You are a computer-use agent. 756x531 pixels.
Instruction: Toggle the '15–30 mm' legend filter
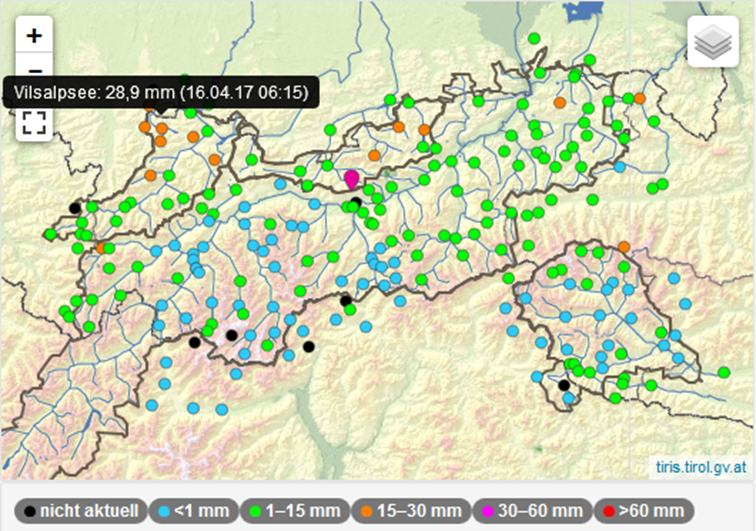point(411,511)
